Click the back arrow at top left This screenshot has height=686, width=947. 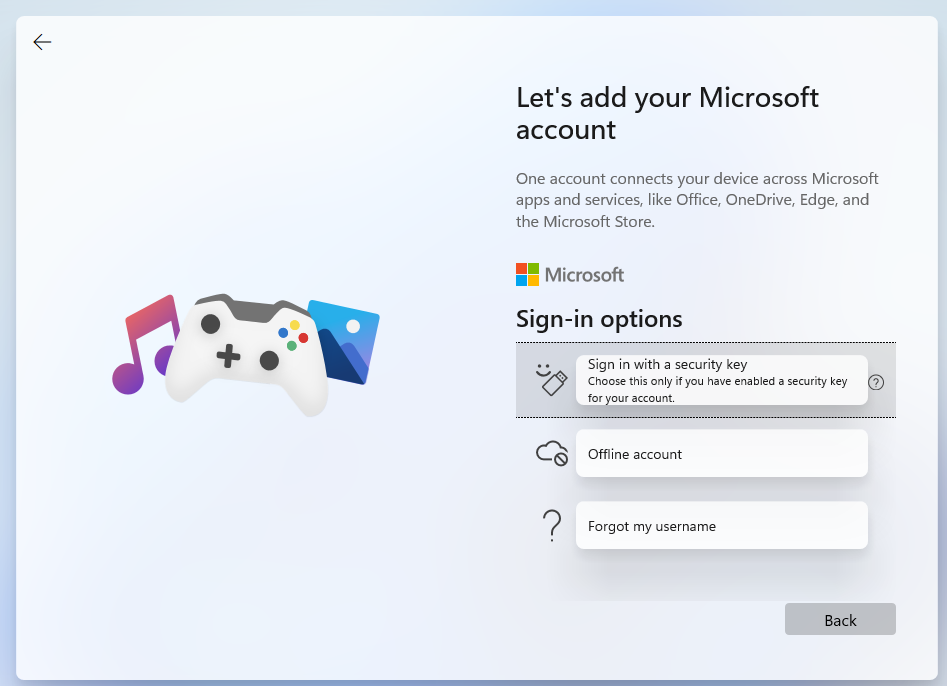tap(42, 42)
